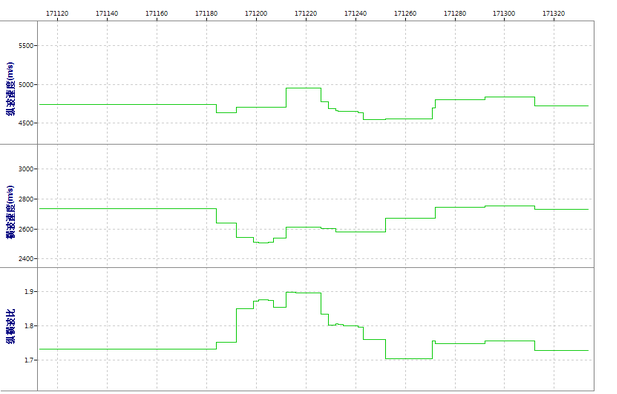Click the 5000 y-axis tick label
The image size is (617, 394).
pos(26,85)
